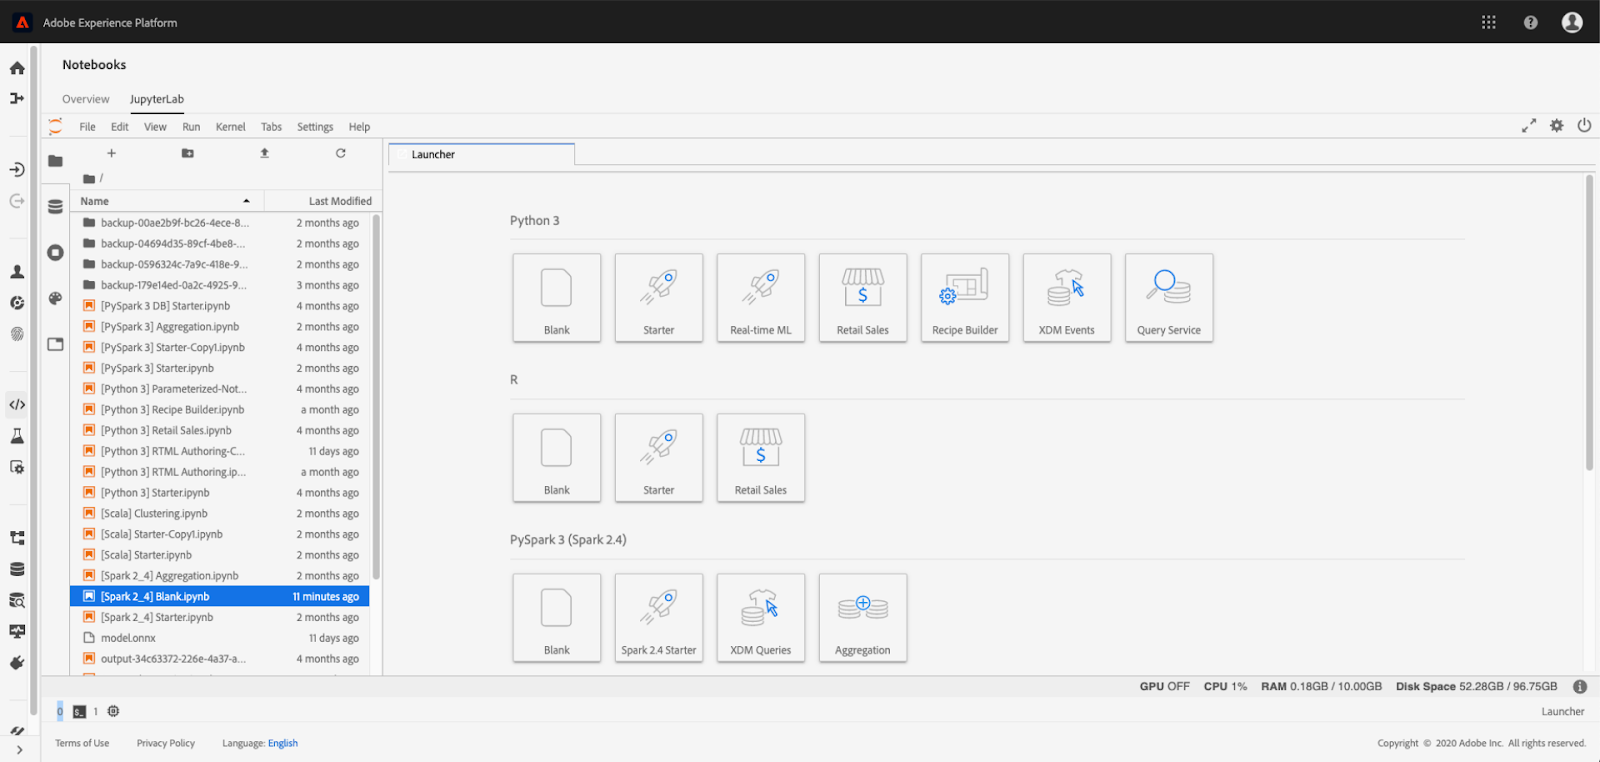Refresh the file list
This screenshot has height=762, width=1600.
[x=340, y=153]
